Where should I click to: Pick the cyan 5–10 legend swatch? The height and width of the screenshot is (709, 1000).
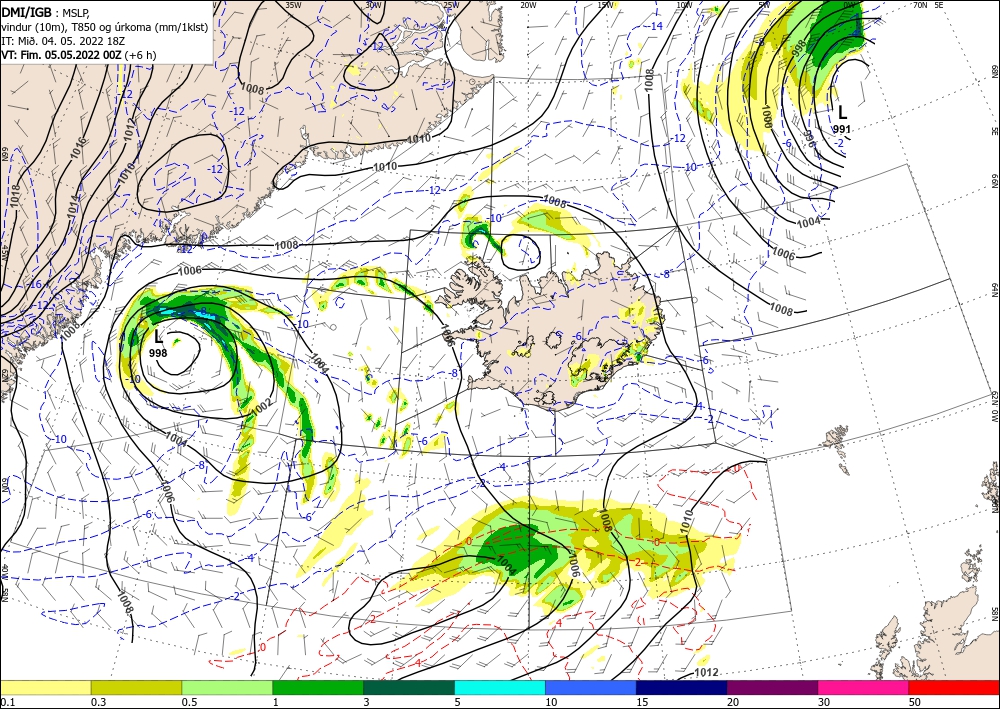(500, 687)
